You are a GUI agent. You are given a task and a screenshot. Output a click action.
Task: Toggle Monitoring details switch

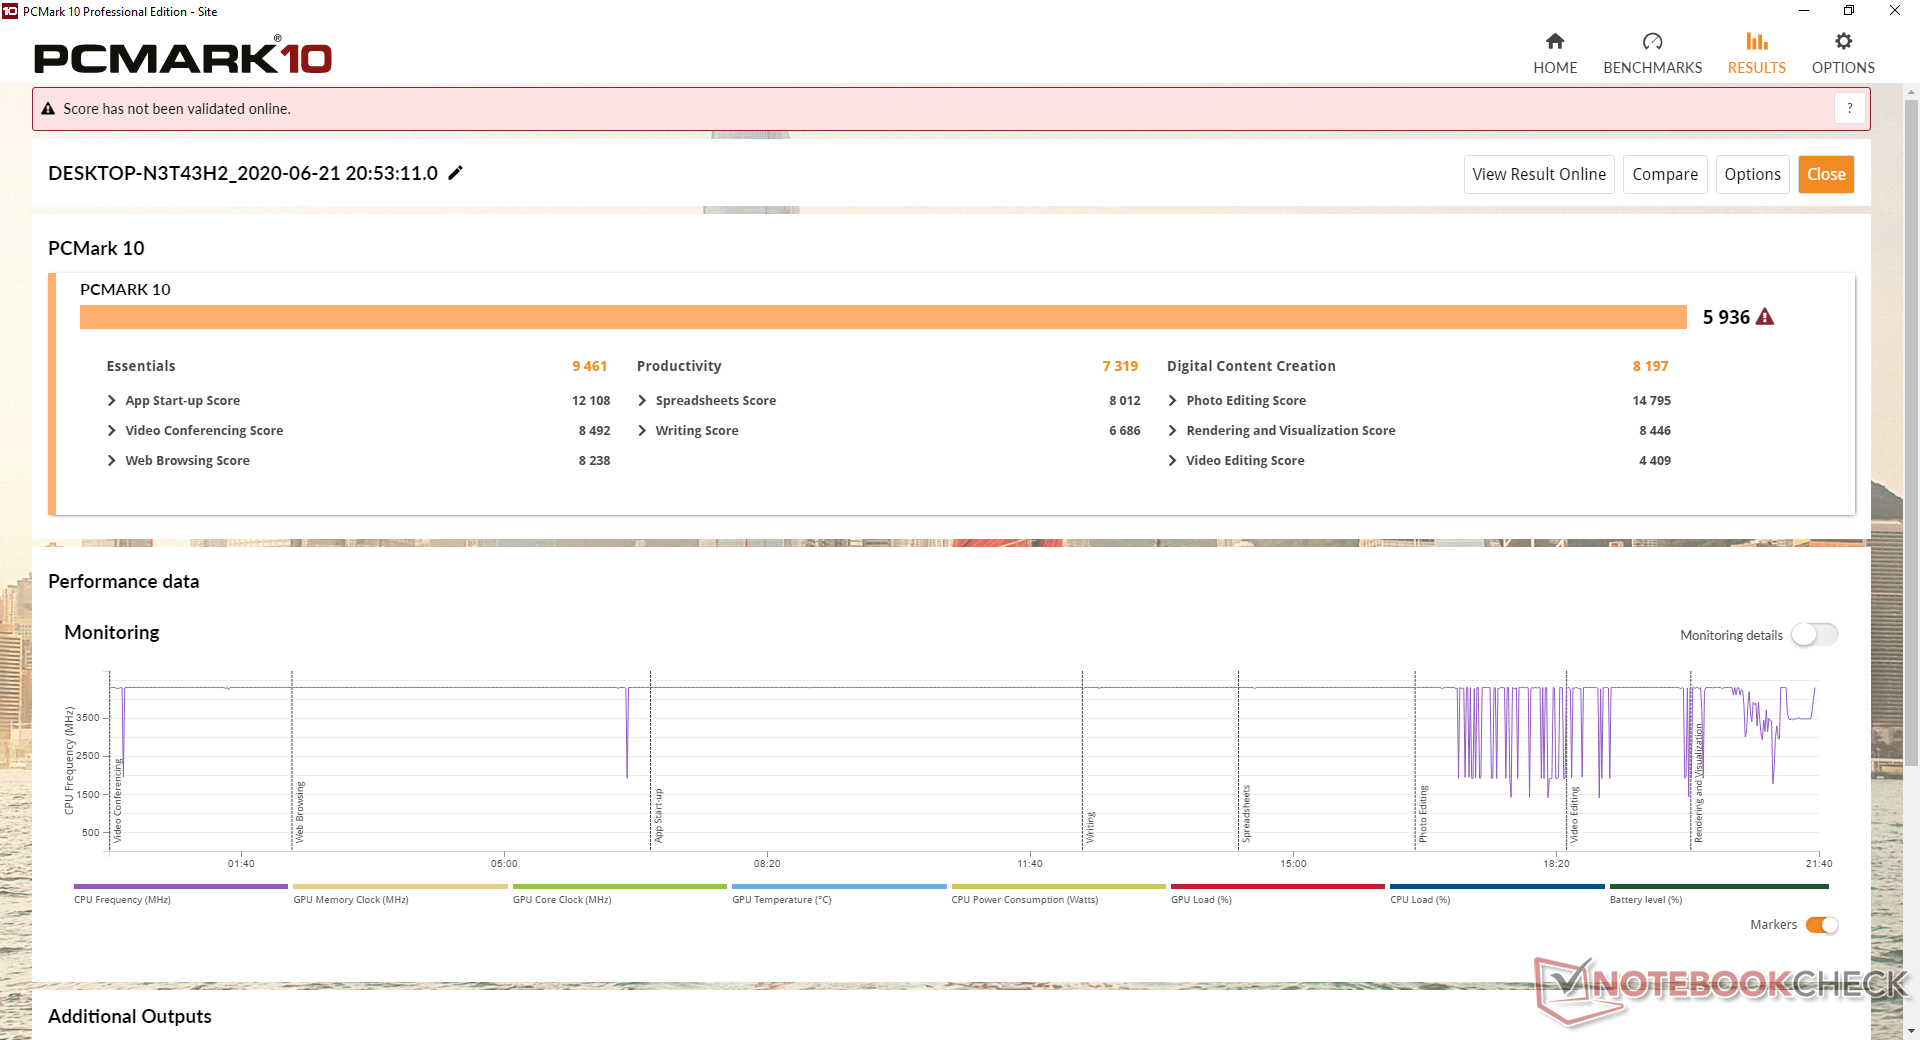[x=1814, y=635]
